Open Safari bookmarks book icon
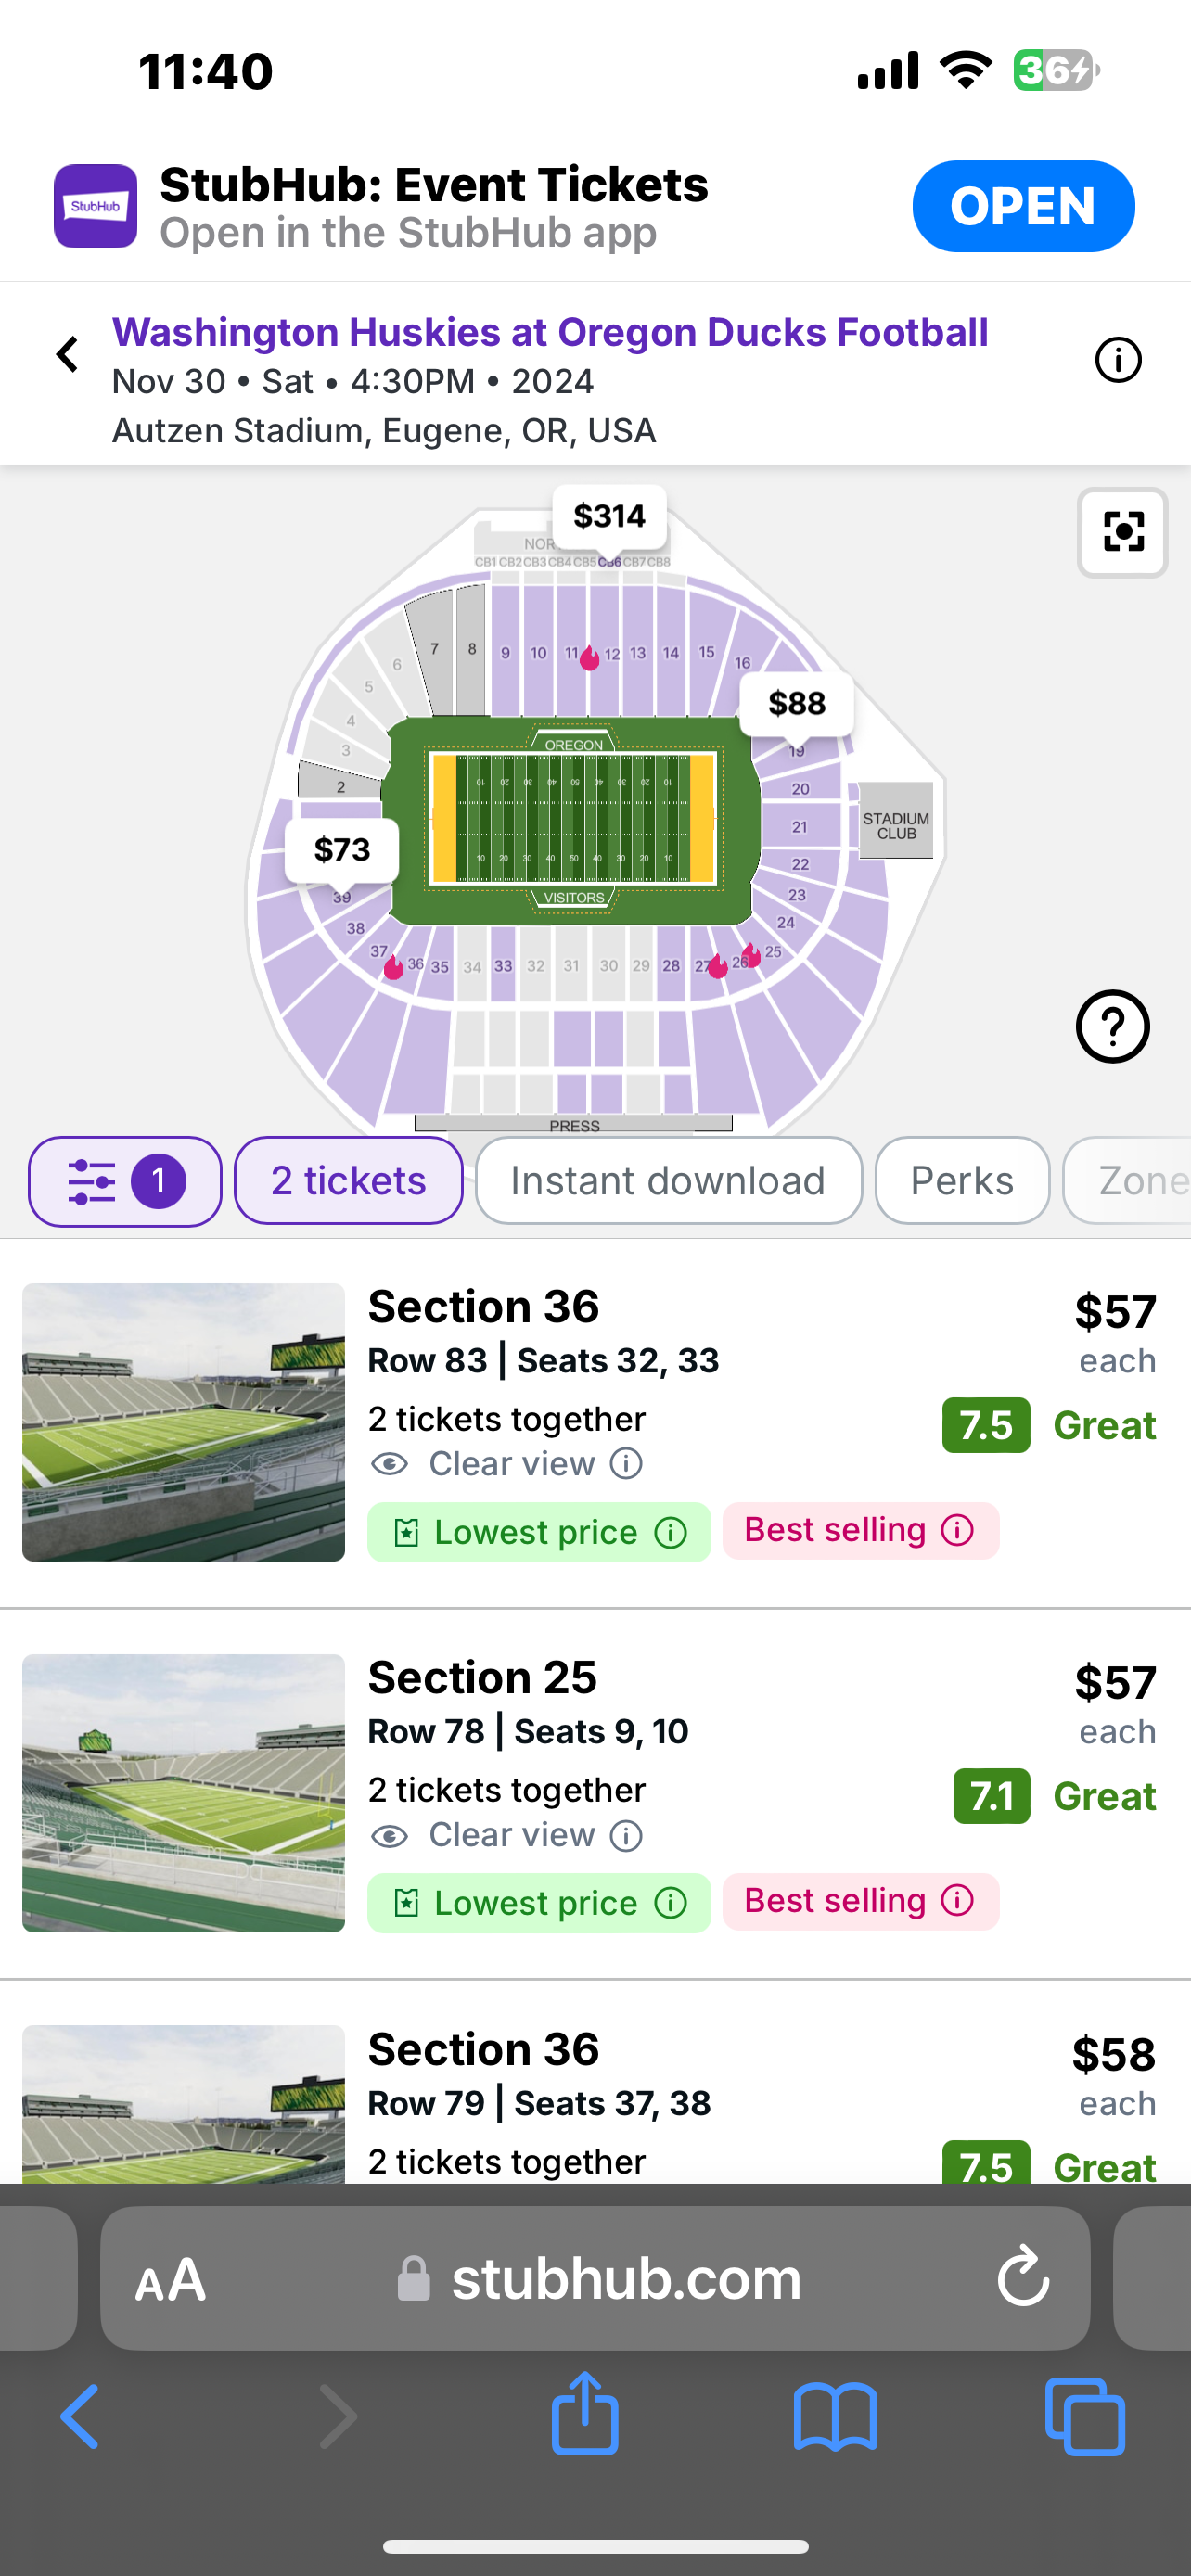Image resolution: width=1191 pixels, height=2576 pixels. (835, 2416)
